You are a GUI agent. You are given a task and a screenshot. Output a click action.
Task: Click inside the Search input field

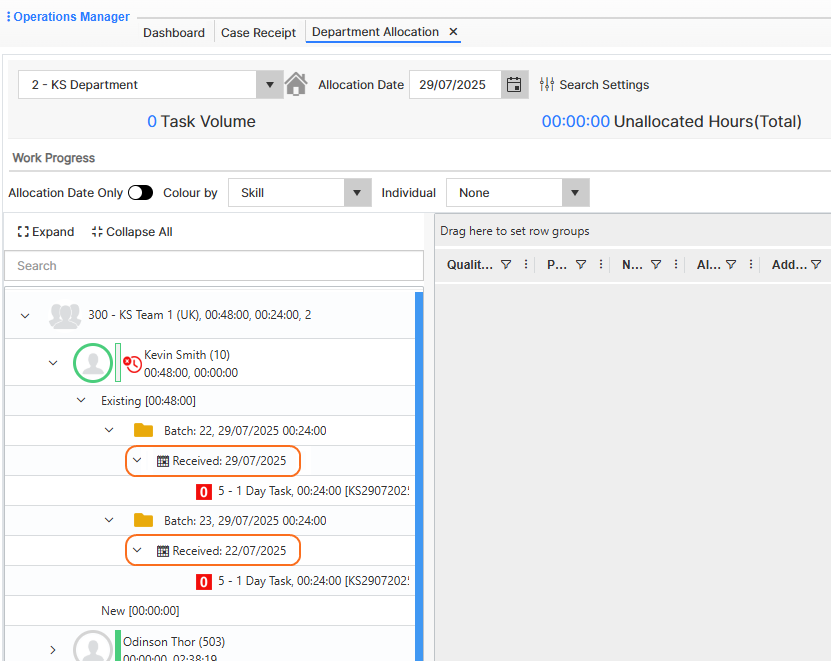[213, 266]
